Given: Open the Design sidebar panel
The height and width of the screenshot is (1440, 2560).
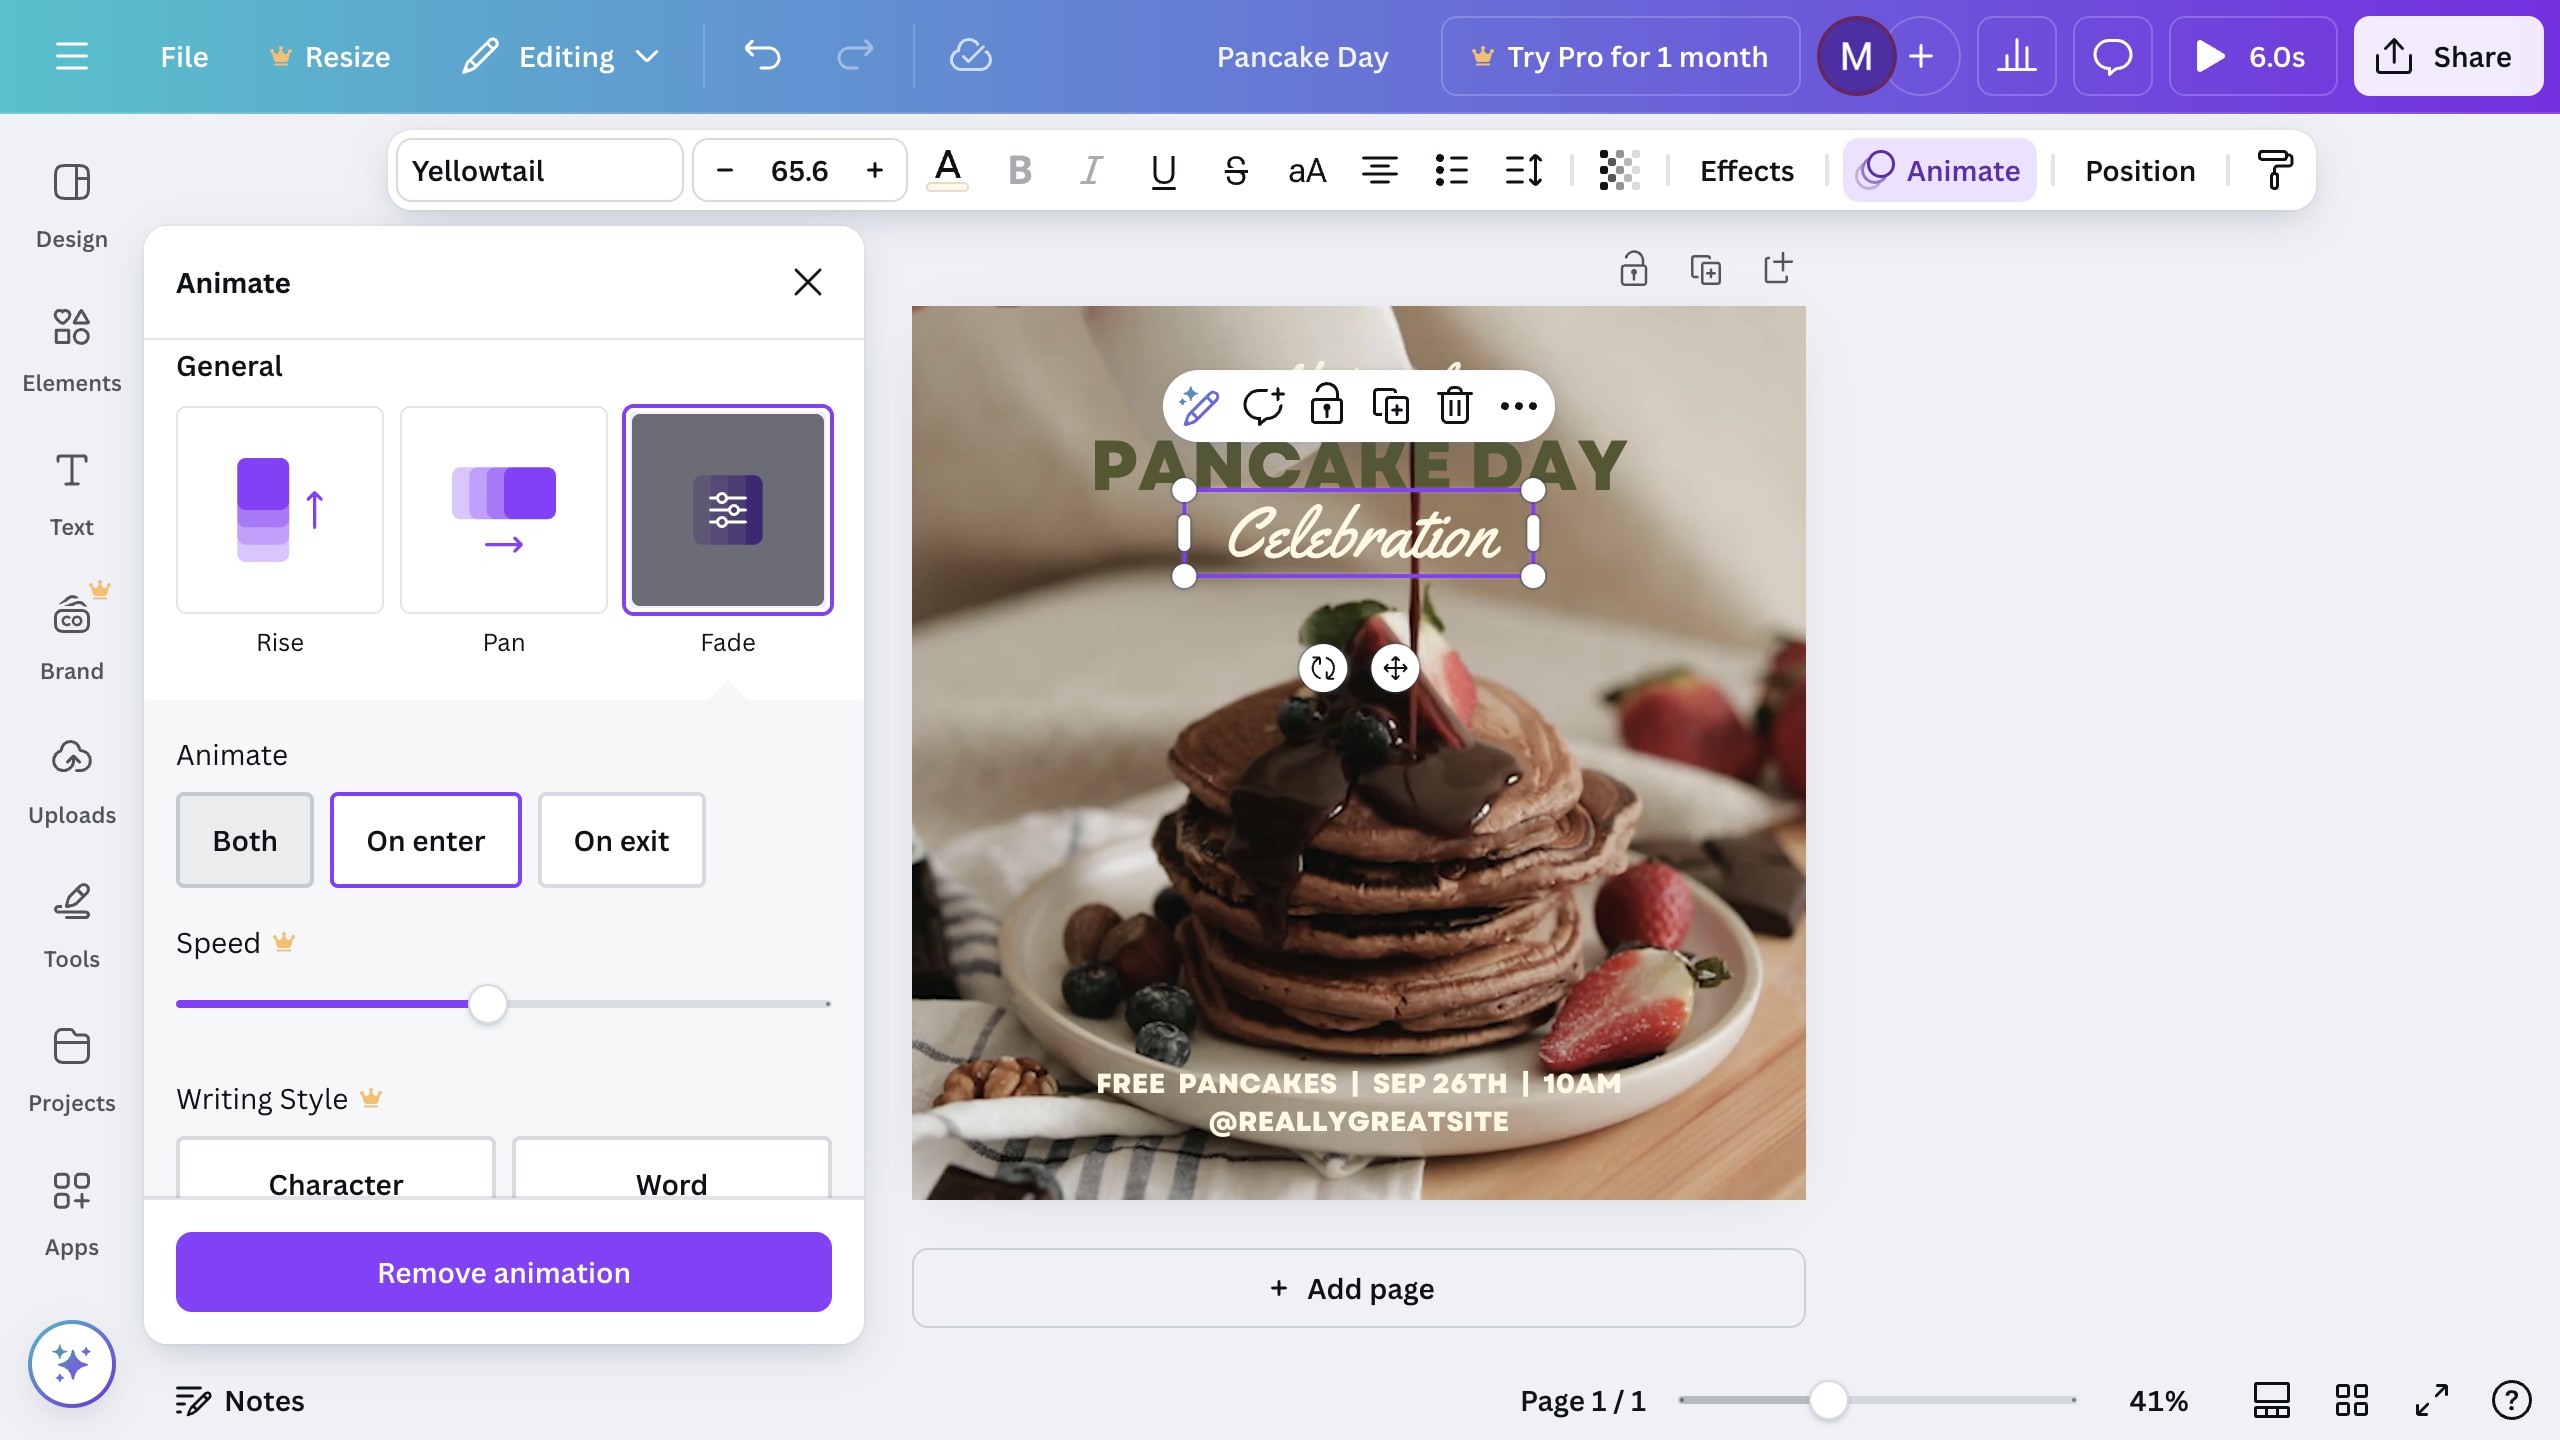Looking at the screenshot, I should click(72, 207).
